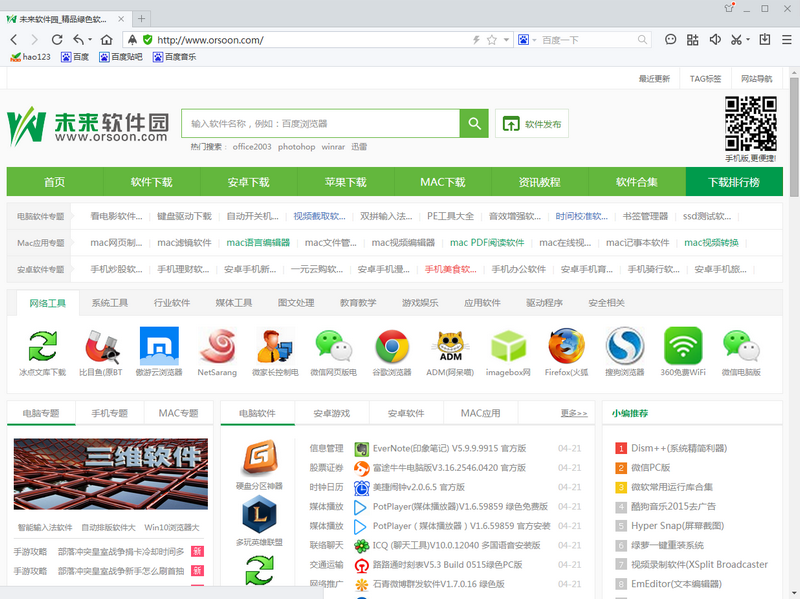Open the 下载排行榜 navigation item

pyautogui.click(x=734, y=182)
